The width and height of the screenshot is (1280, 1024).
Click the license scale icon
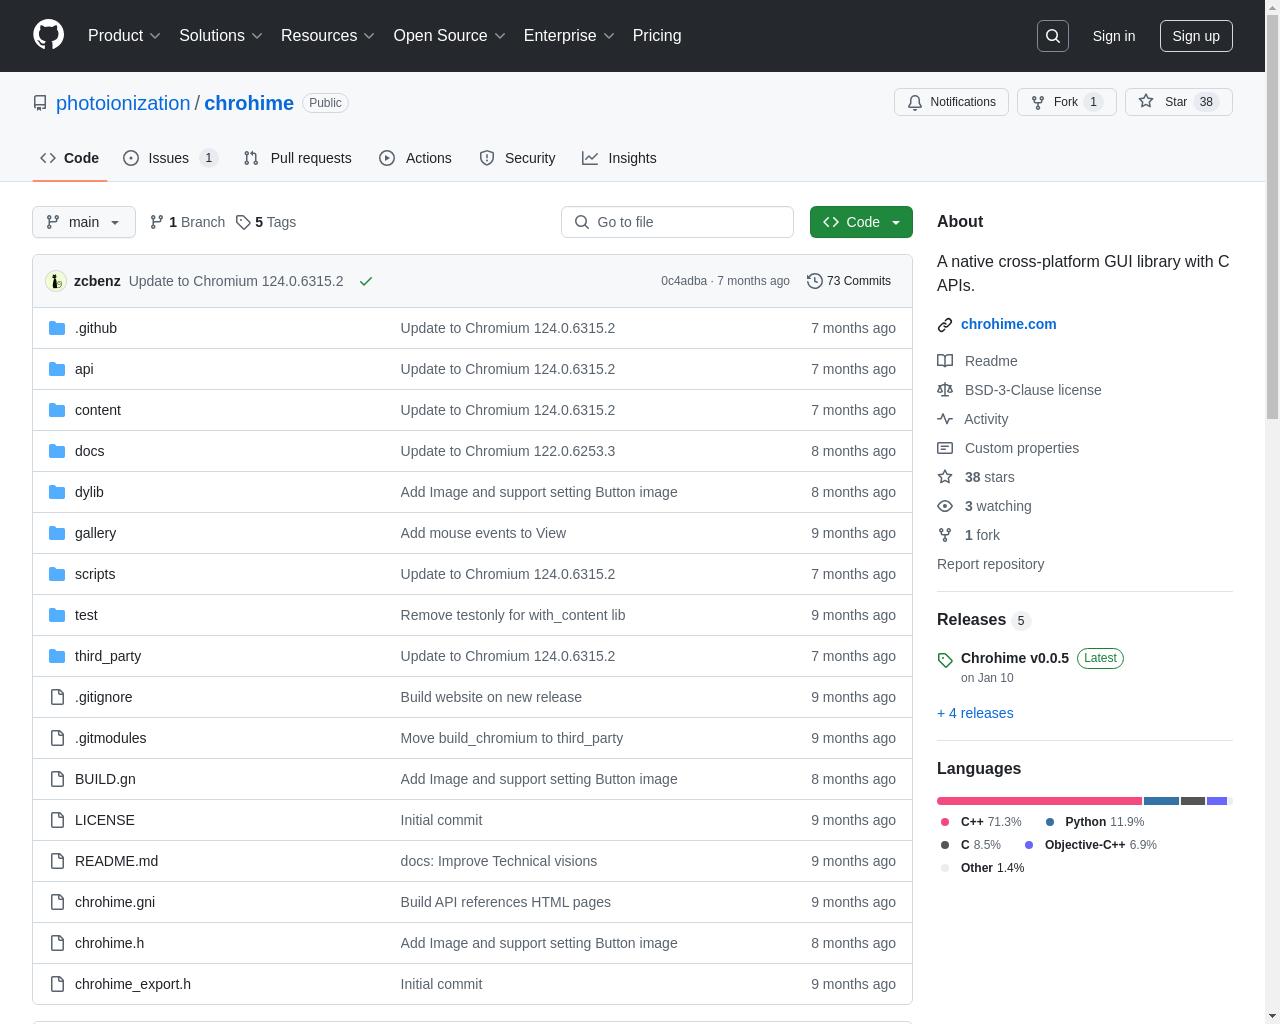coord(945,390)
